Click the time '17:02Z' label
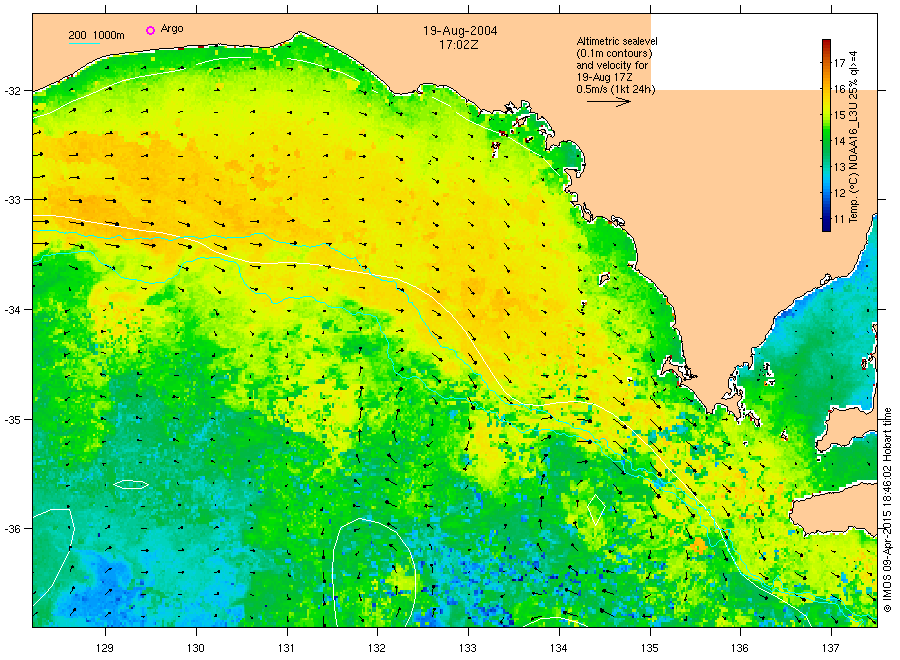Screen dimensions: 900x660 [x=459, y=44]
